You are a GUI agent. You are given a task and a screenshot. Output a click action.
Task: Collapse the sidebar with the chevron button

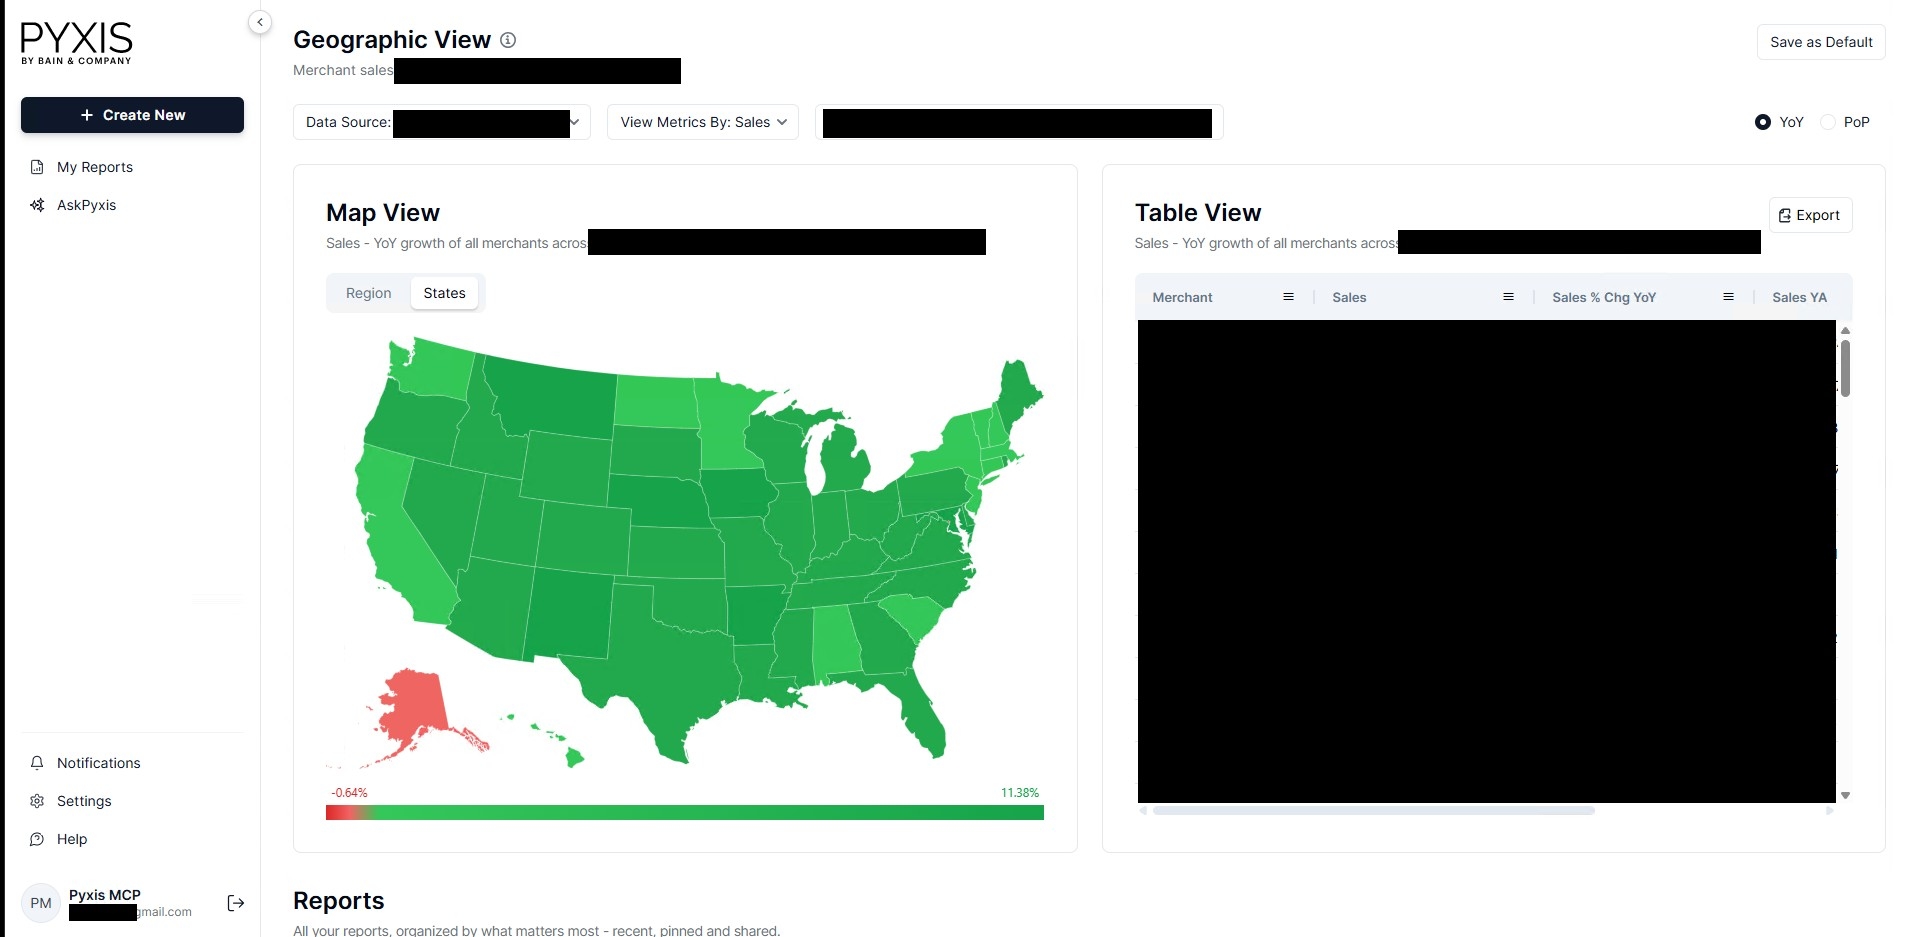click(x=260, y=22)
